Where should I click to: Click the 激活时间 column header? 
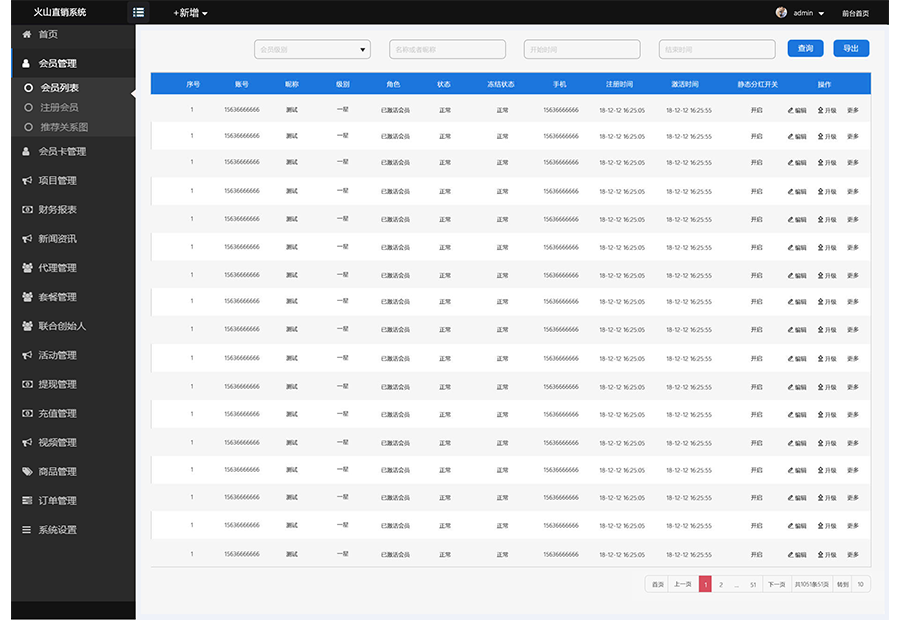click(x=685, y=84)
